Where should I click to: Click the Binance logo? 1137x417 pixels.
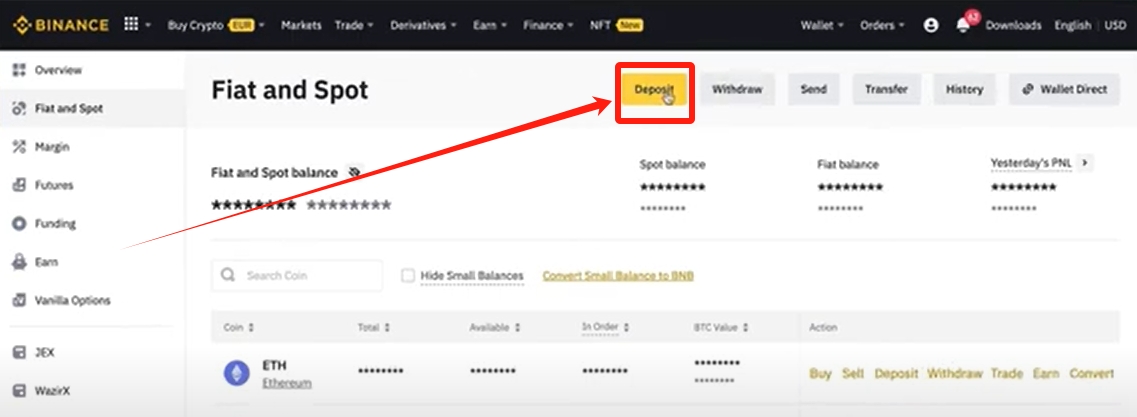pyautogui.click(x=60, y=25)
